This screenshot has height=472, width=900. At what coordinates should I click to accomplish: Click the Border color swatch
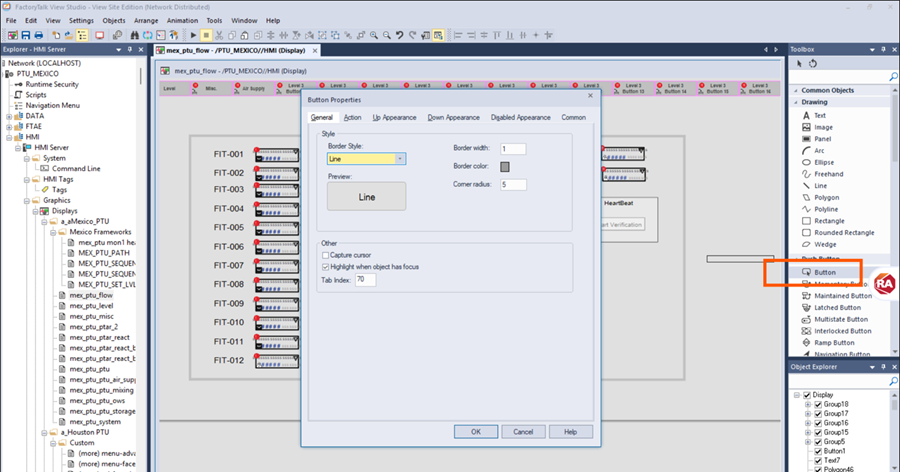[x=505, y=167]
